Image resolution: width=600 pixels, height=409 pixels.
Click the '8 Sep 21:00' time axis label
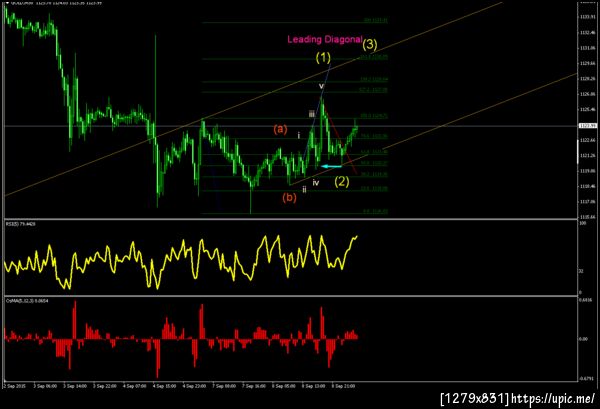click(x=343, y=386)
